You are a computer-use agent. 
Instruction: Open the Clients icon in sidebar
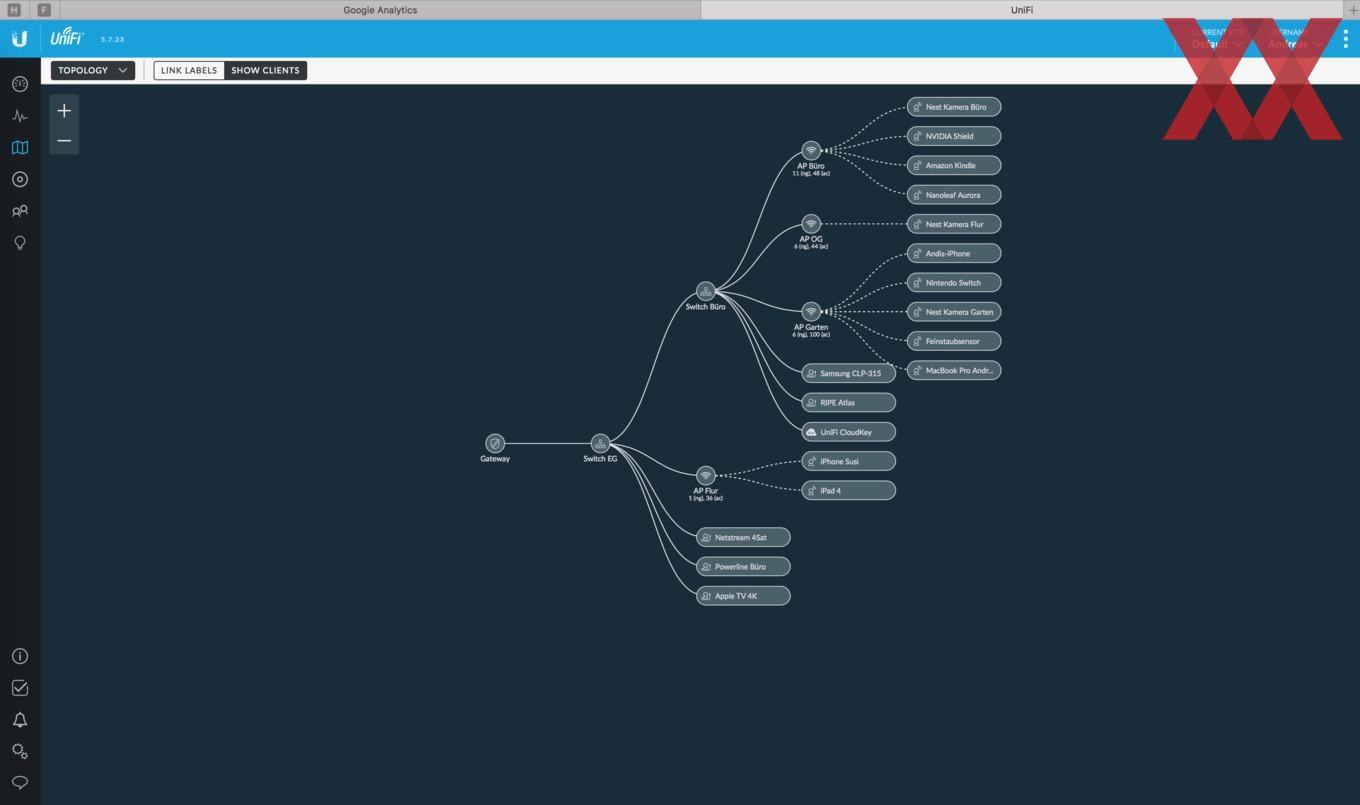19,211
